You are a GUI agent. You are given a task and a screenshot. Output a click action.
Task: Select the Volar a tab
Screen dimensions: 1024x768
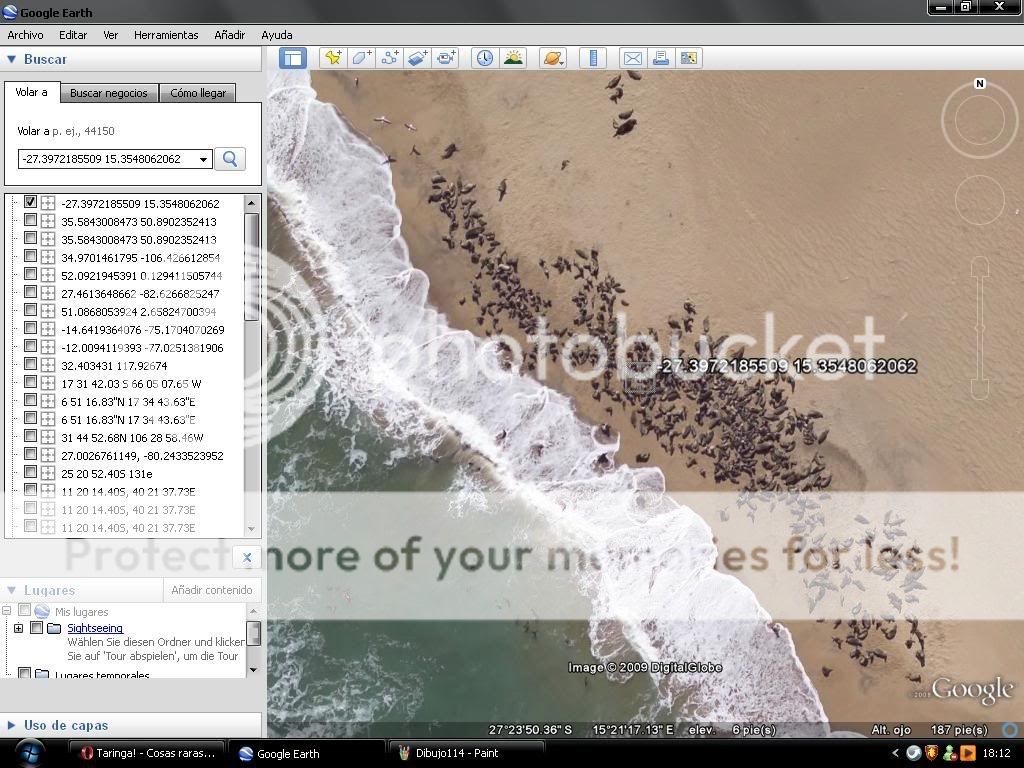(31, 92)
